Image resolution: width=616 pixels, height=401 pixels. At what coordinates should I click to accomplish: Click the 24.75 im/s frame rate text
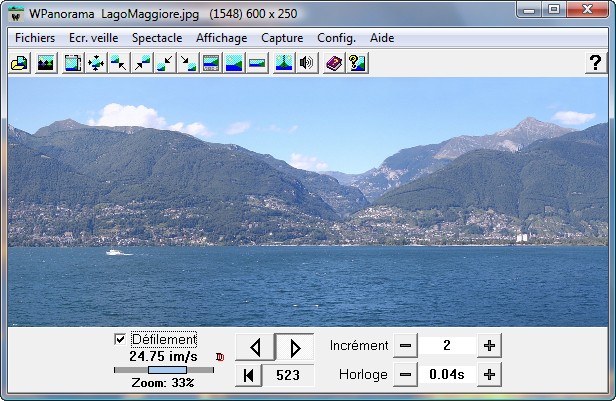(163, 357)
